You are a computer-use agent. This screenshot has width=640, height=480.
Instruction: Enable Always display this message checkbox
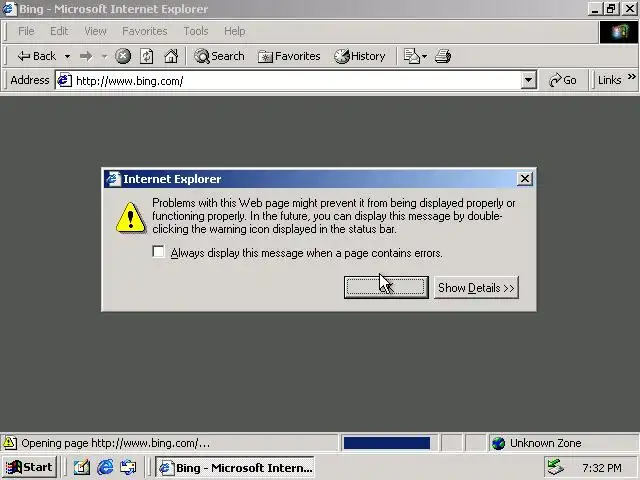(x=158, y=251)
